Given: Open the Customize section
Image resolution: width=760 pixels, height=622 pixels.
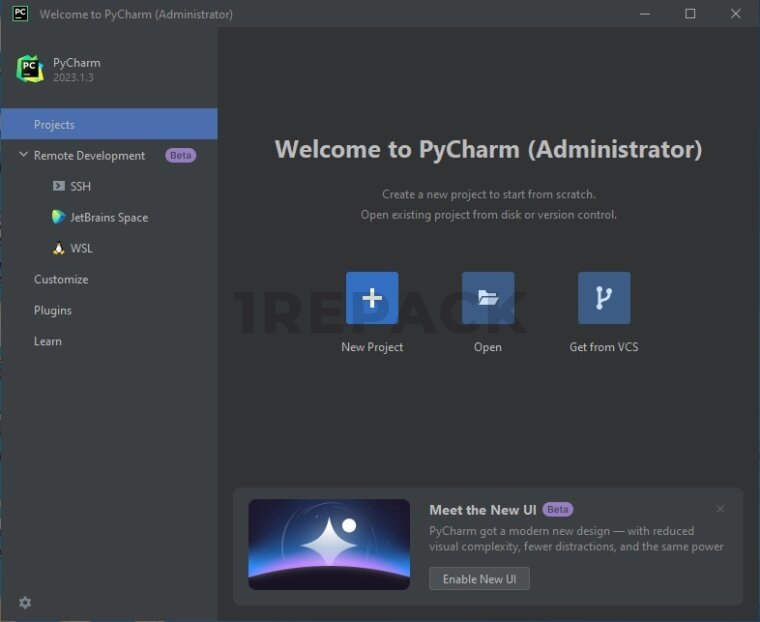Looking at the screenshot, I should click(x=61, y=280).
